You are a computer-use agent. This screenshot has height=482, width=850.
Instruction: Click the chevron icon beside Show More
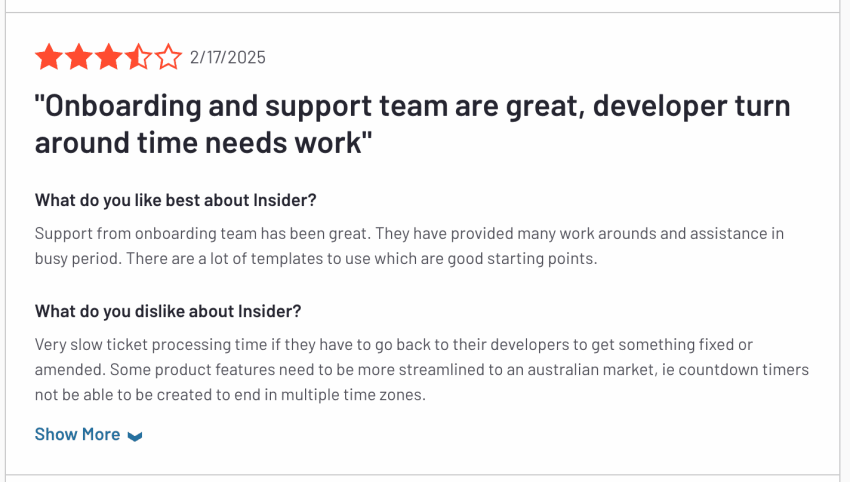pyautogui.click(x=134, y=436)
